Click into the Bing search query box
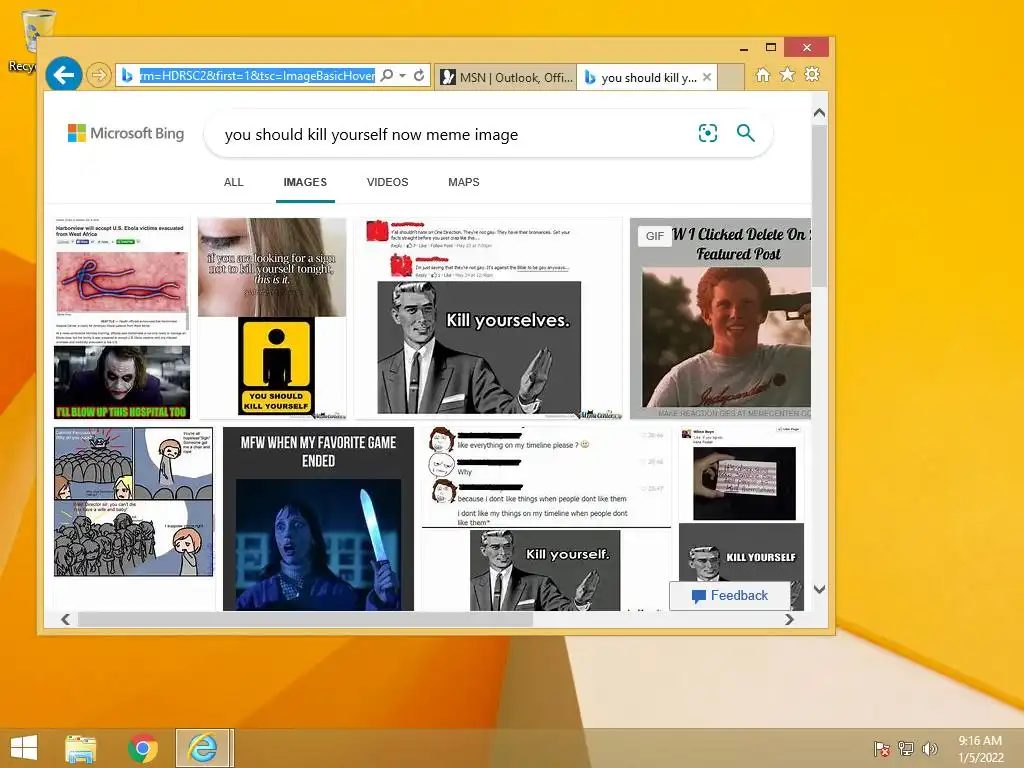1024x768 pixels. pyautogui.click(x=451, y=135)
